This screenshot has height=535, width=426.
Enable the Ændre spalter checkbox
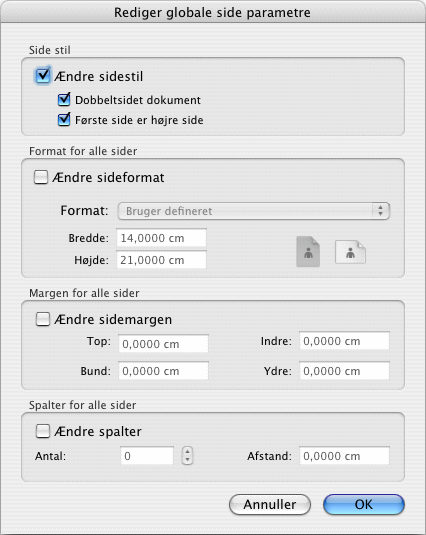pos(43,431)
